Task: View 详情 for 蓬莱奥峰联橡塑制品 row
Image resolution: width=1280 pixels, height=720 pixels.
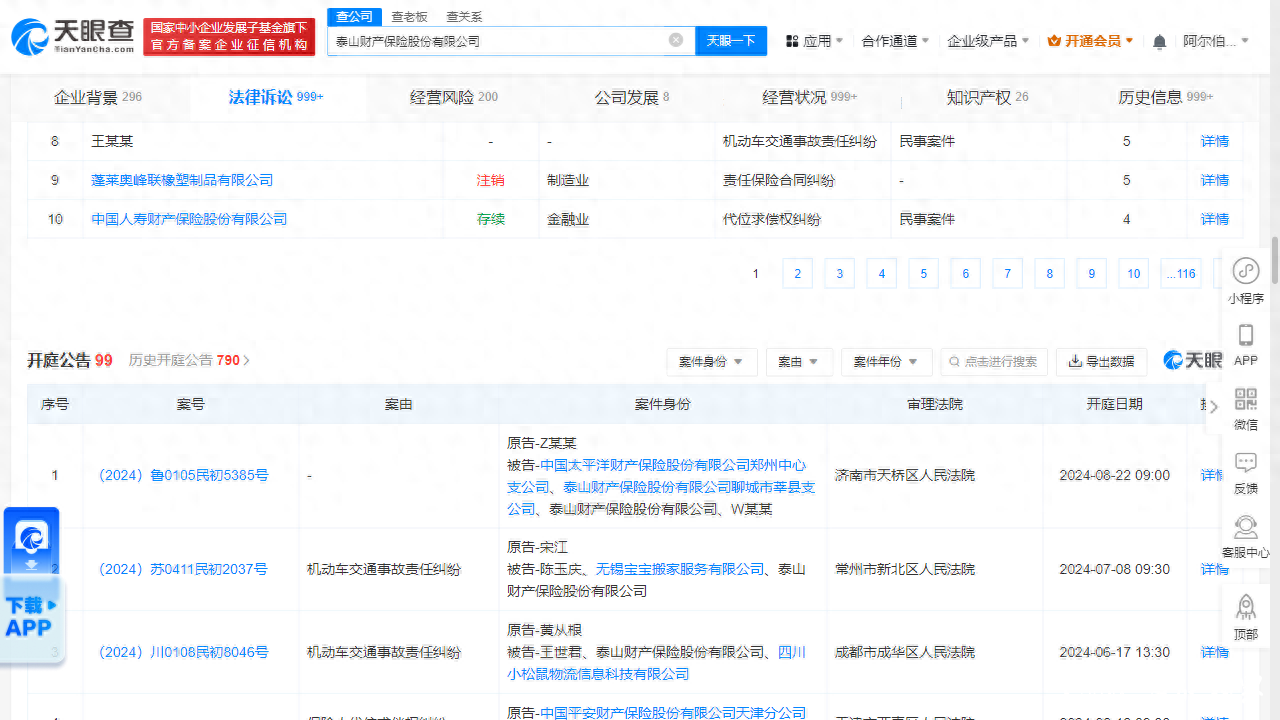Action: click(1215, 180)
